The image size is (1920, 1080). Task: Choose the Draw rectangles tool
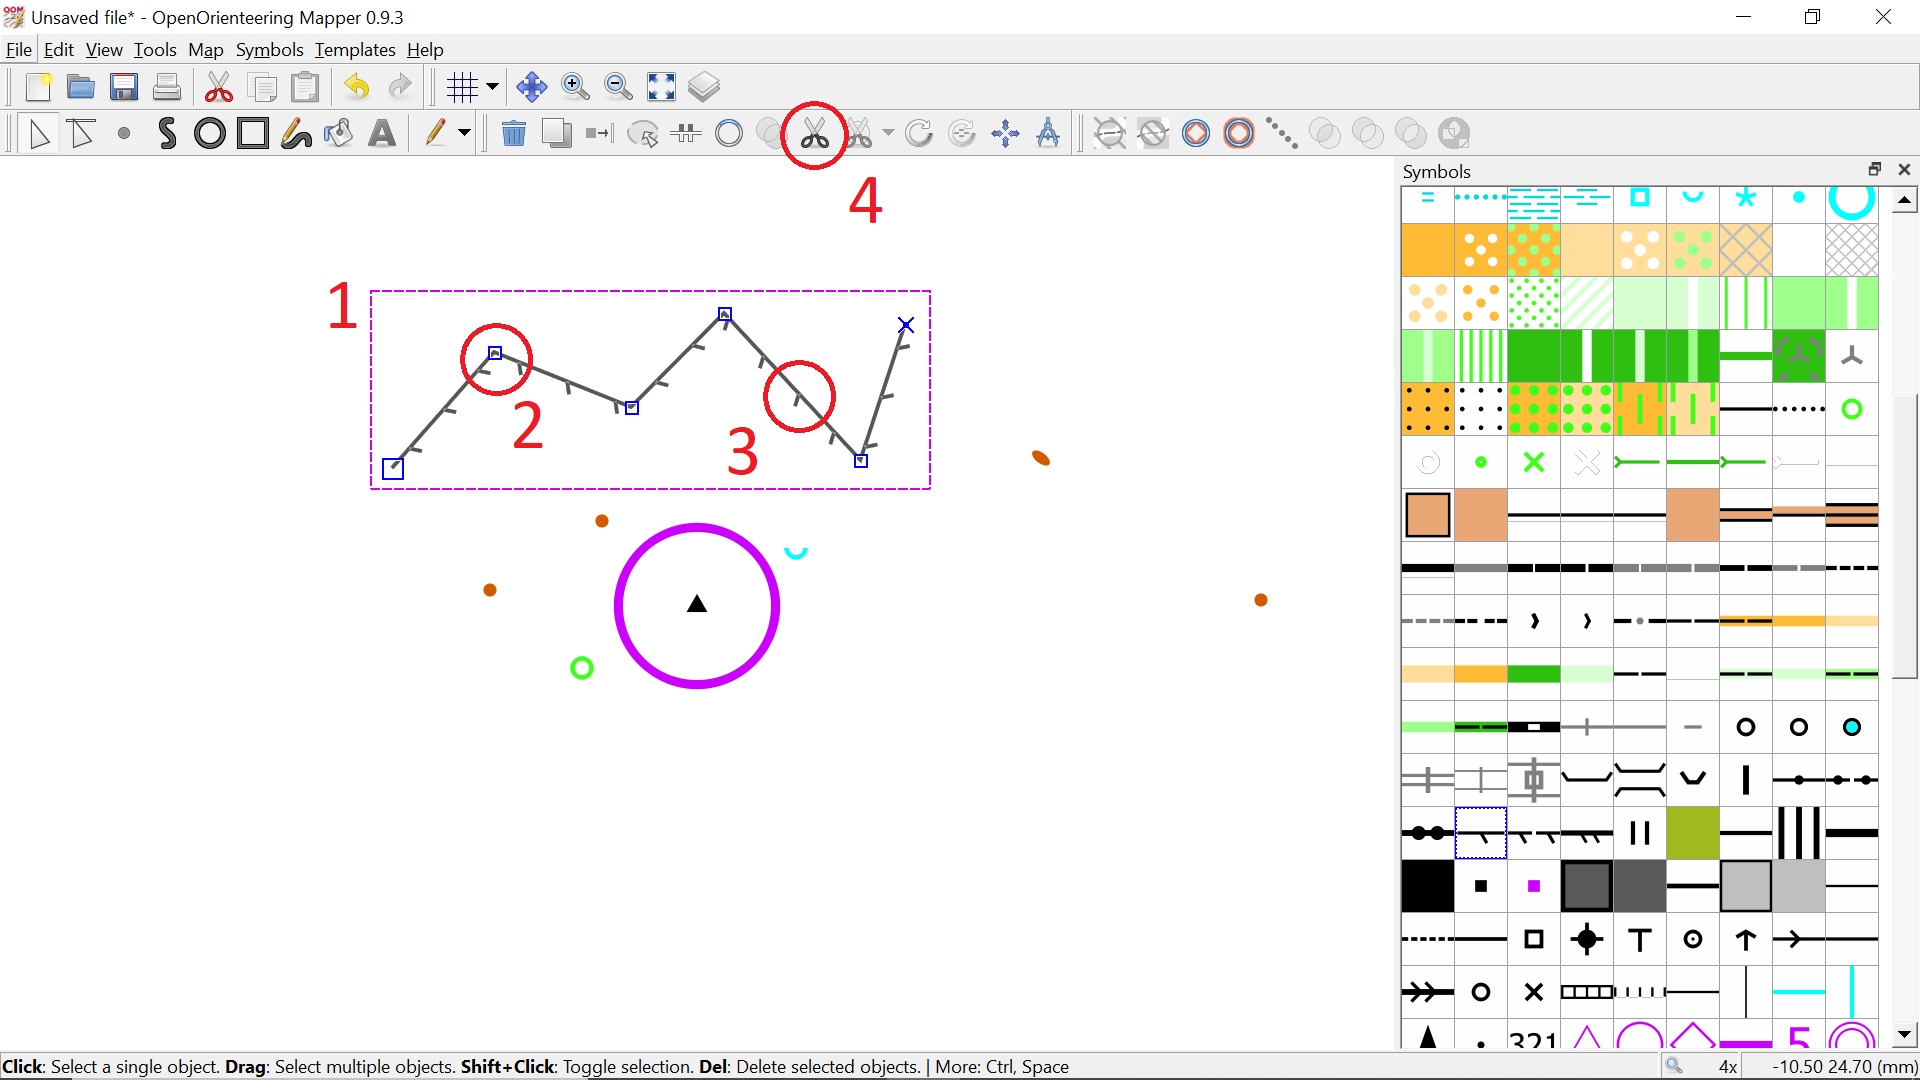253,134
